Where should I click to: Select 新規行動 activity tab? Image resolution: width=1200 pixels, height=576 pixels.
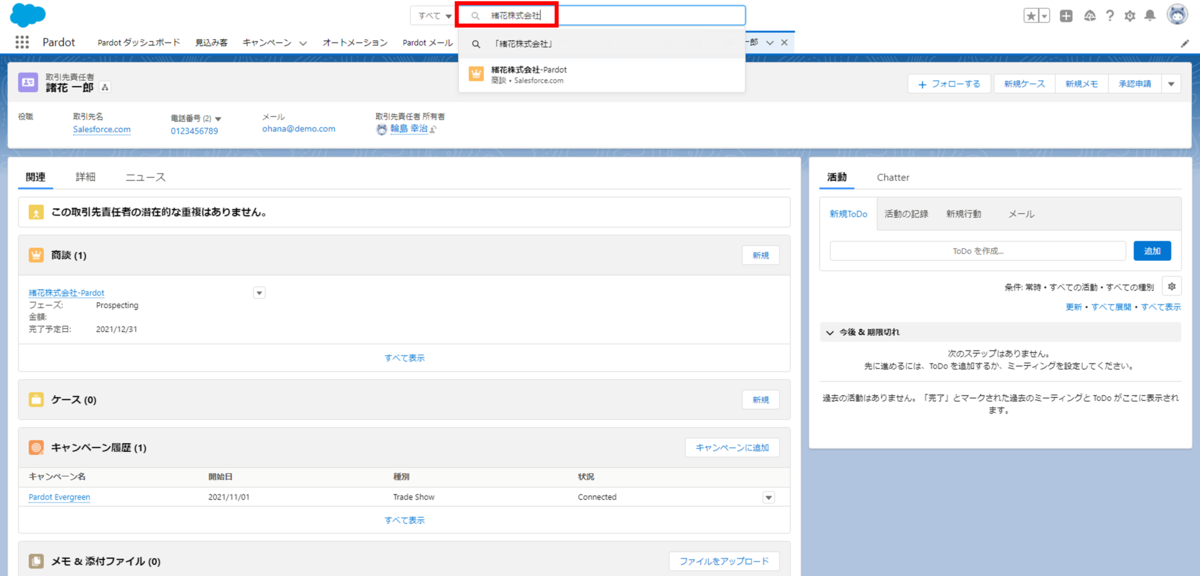pyautogui.click(x=963, y=214)
